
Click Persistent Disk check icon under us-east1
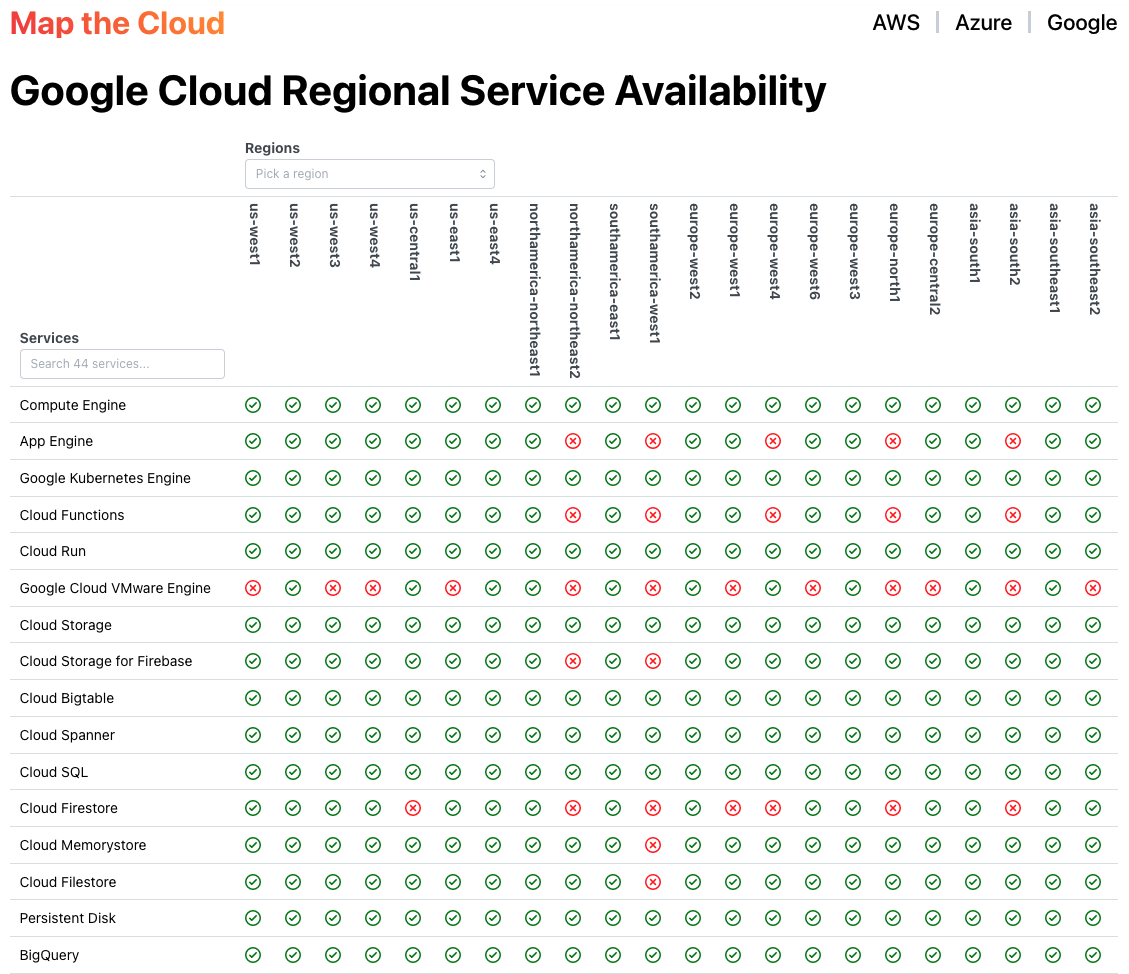coord(453,918)
